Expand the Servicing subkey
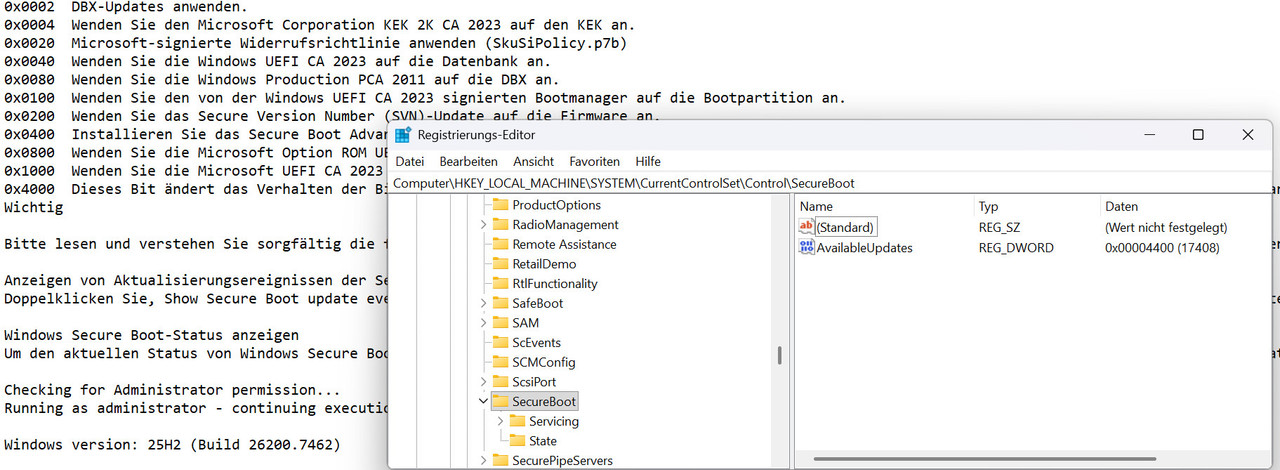This screenshot has height=470, width=1280. (x=501, y=421)
